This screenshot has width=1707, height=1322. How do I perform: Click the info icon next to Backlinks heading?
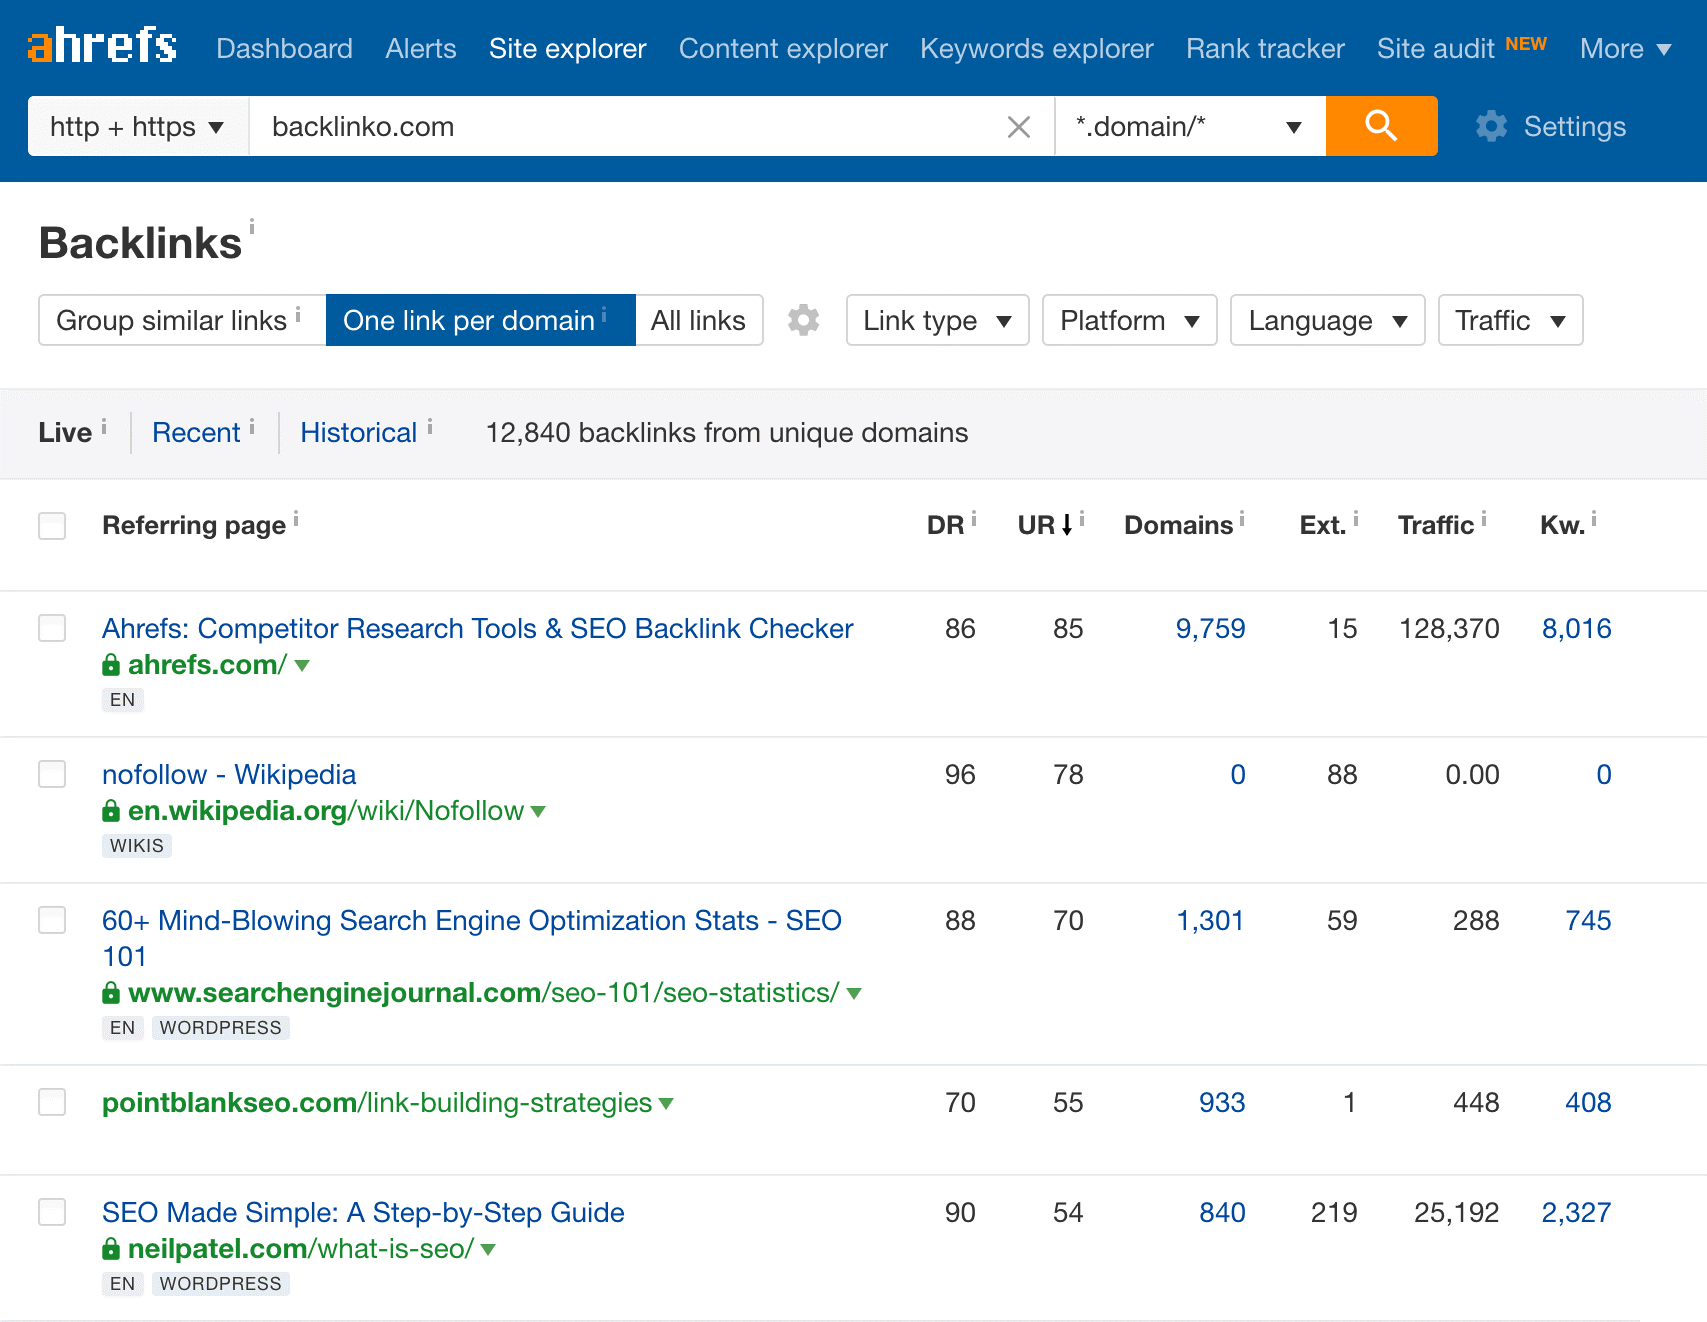[252, 226]
